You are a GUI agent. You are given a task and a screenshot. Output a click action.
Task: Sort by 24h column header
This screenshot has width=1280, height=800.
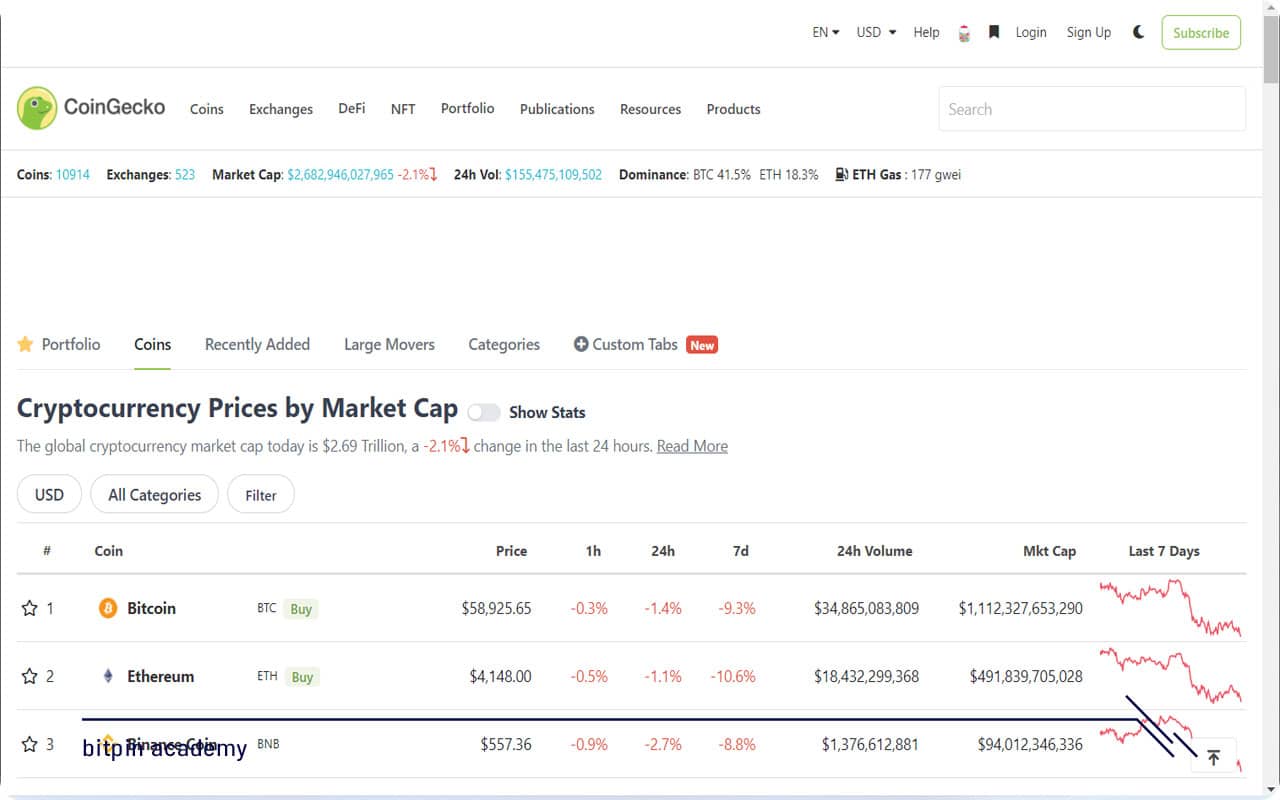pos(663,551)
